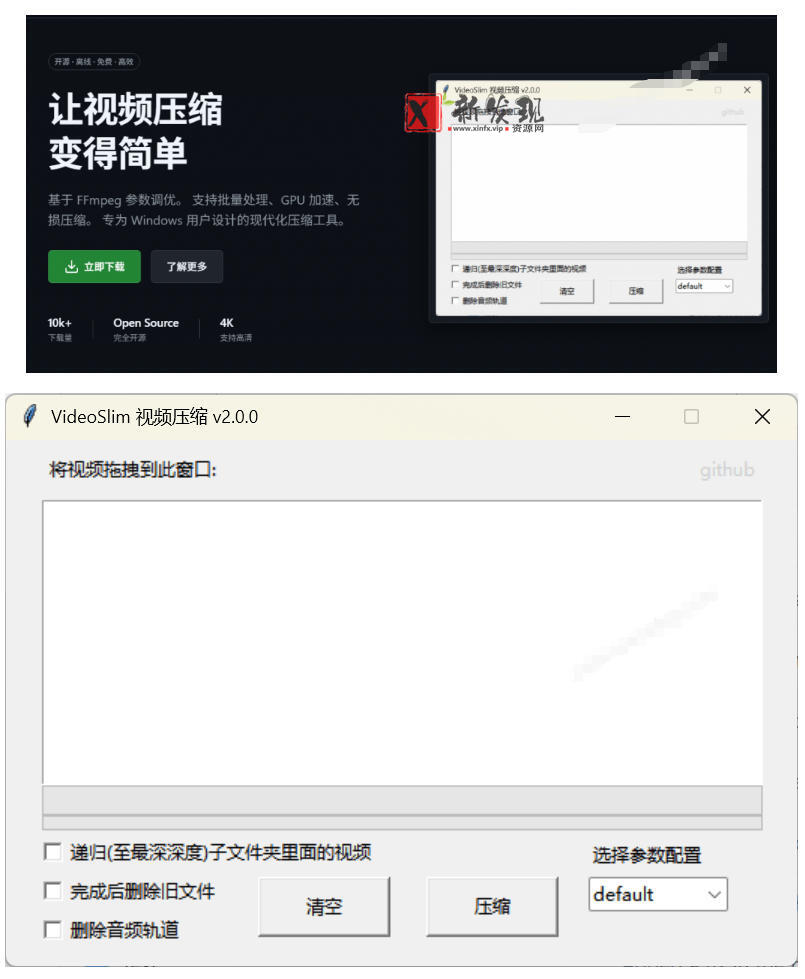Viewport: 805px width, 979px height.
Task: Click the 清空 button in the banner preview
Action: [566, 291]
